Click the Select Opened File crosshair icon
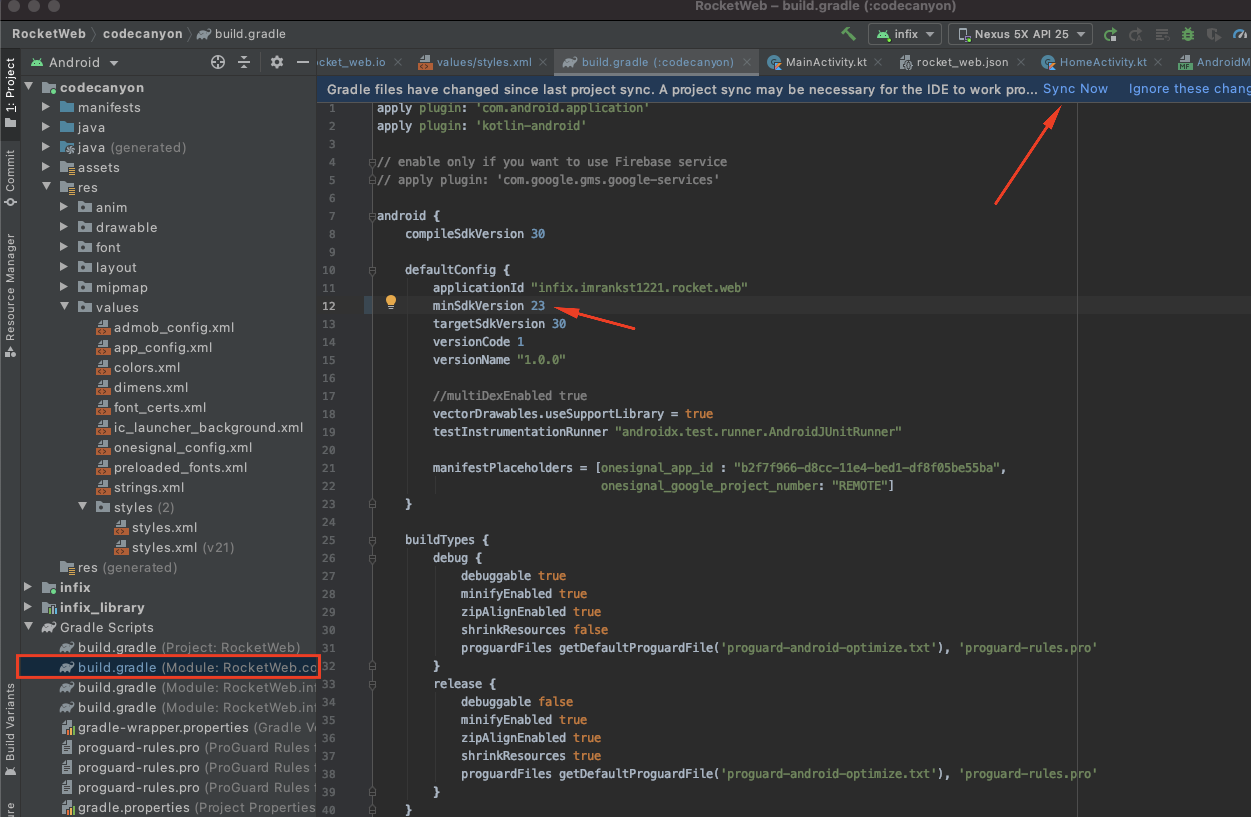 tap(217, 62)
